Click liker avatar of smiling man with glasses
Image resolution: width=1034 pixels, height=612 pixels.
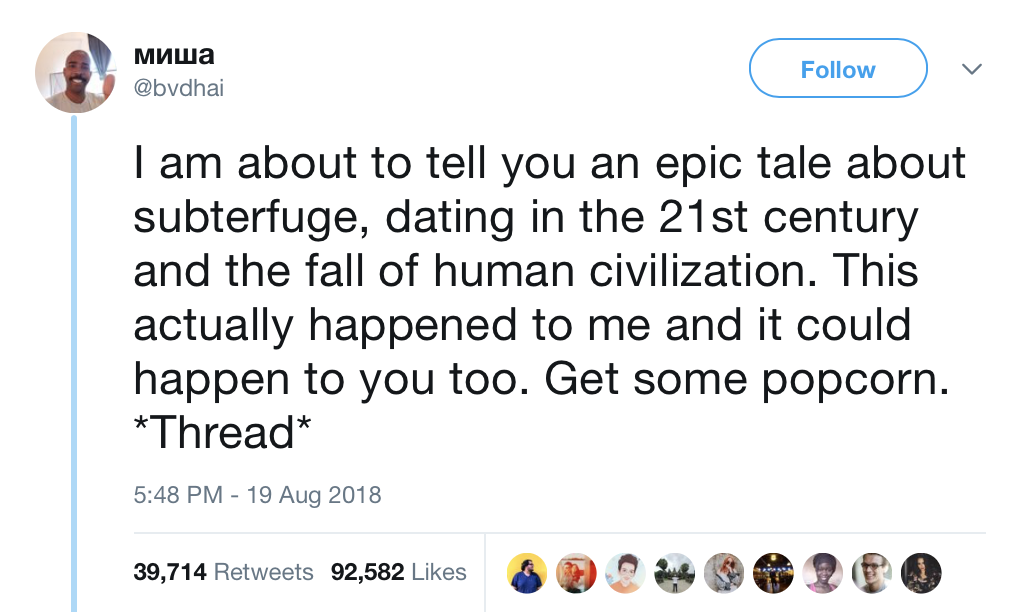[x=870, y=572]
